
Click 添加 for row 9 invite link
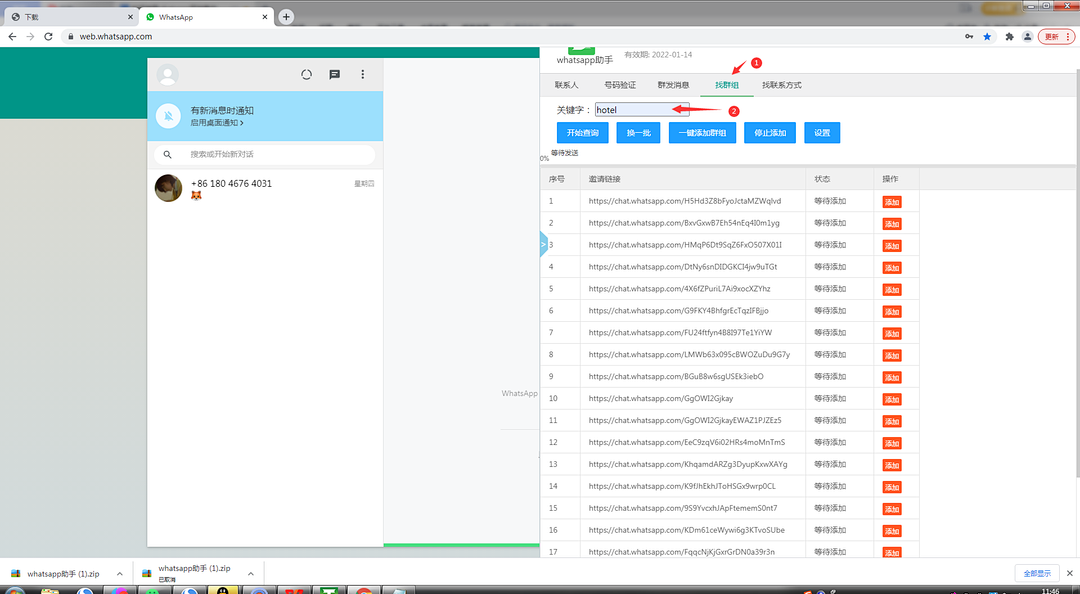click(x=892, y=378)
